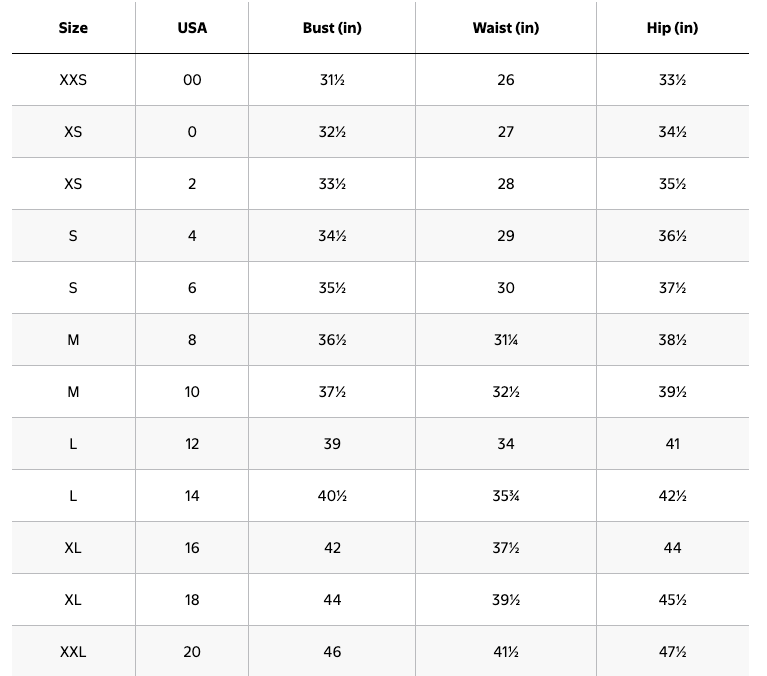The image size is (767, 676).
Task: Select USA size 18 cell
Action: point(192,600)
